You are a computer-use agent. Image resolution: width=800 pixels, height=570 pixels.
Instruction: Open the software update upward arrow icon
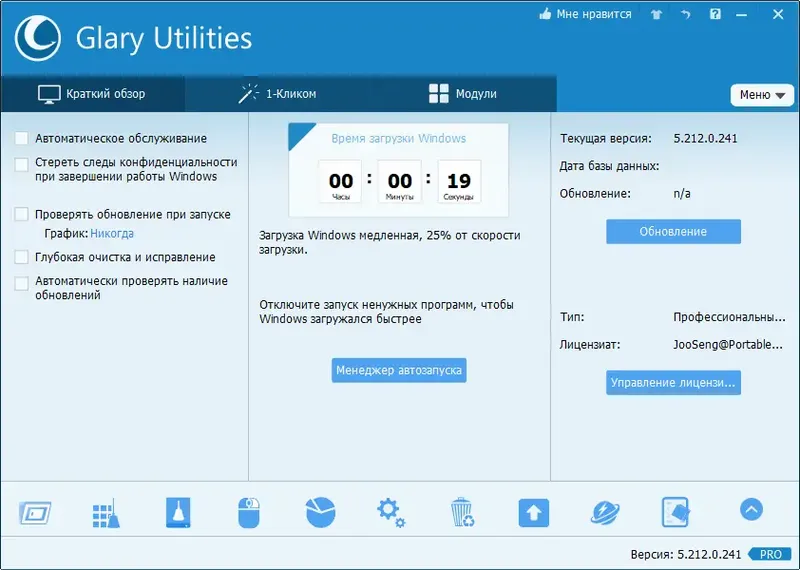[534, 513]
